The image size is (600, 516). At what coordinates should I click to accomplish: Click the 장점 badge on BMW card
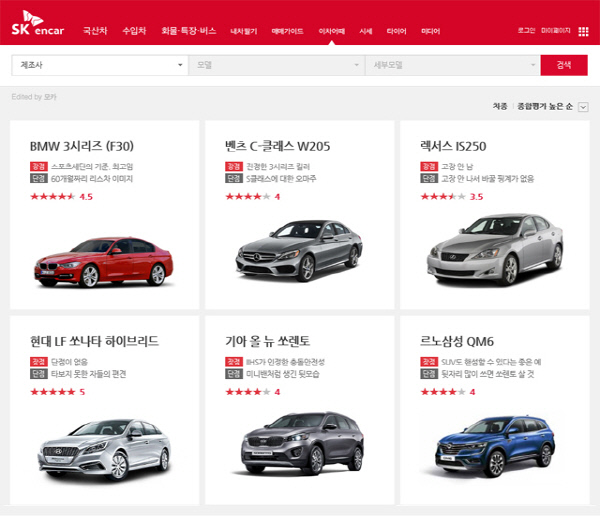(x=39, y=166)
